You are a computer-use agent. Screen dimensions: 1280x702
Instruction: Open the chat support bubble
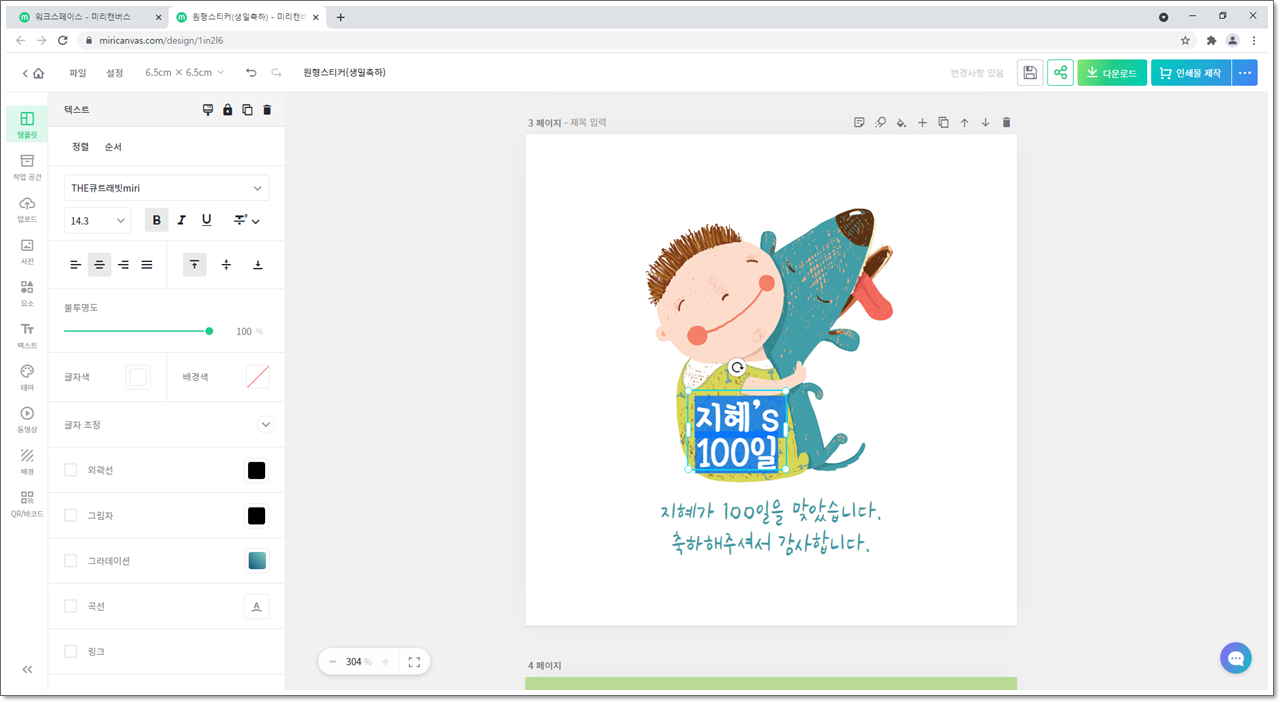[x=1236, y=658]
